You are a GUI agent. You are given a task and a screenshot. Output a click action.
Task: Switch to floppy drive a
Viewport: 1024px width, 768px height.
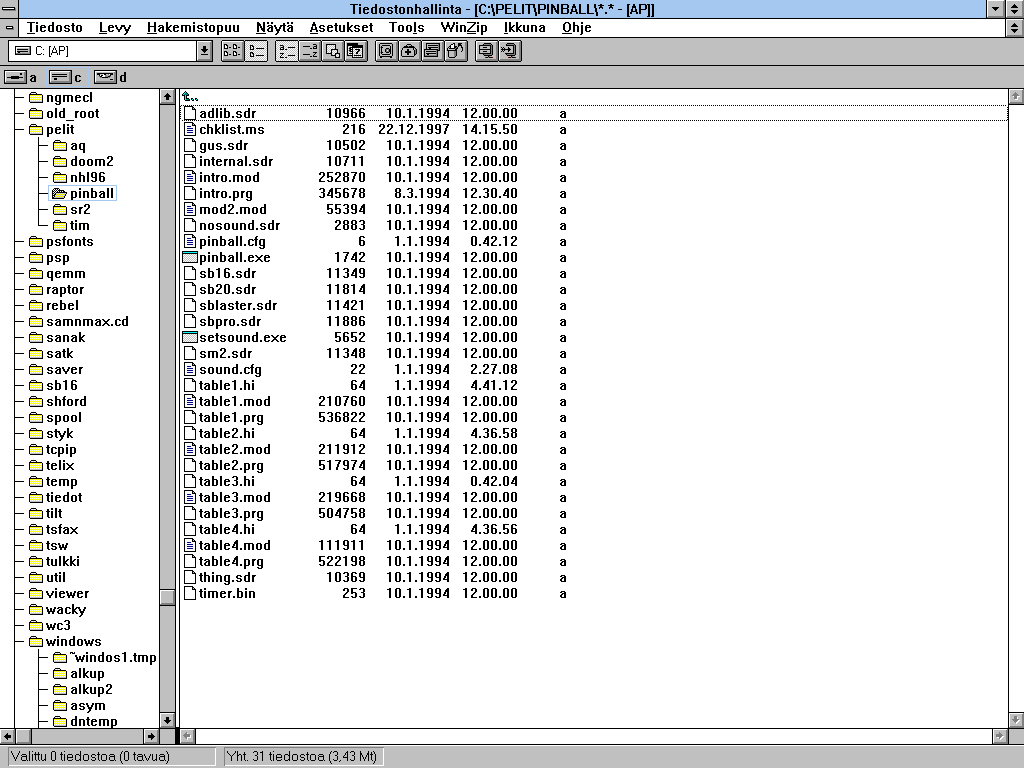(x=20, y=77)
